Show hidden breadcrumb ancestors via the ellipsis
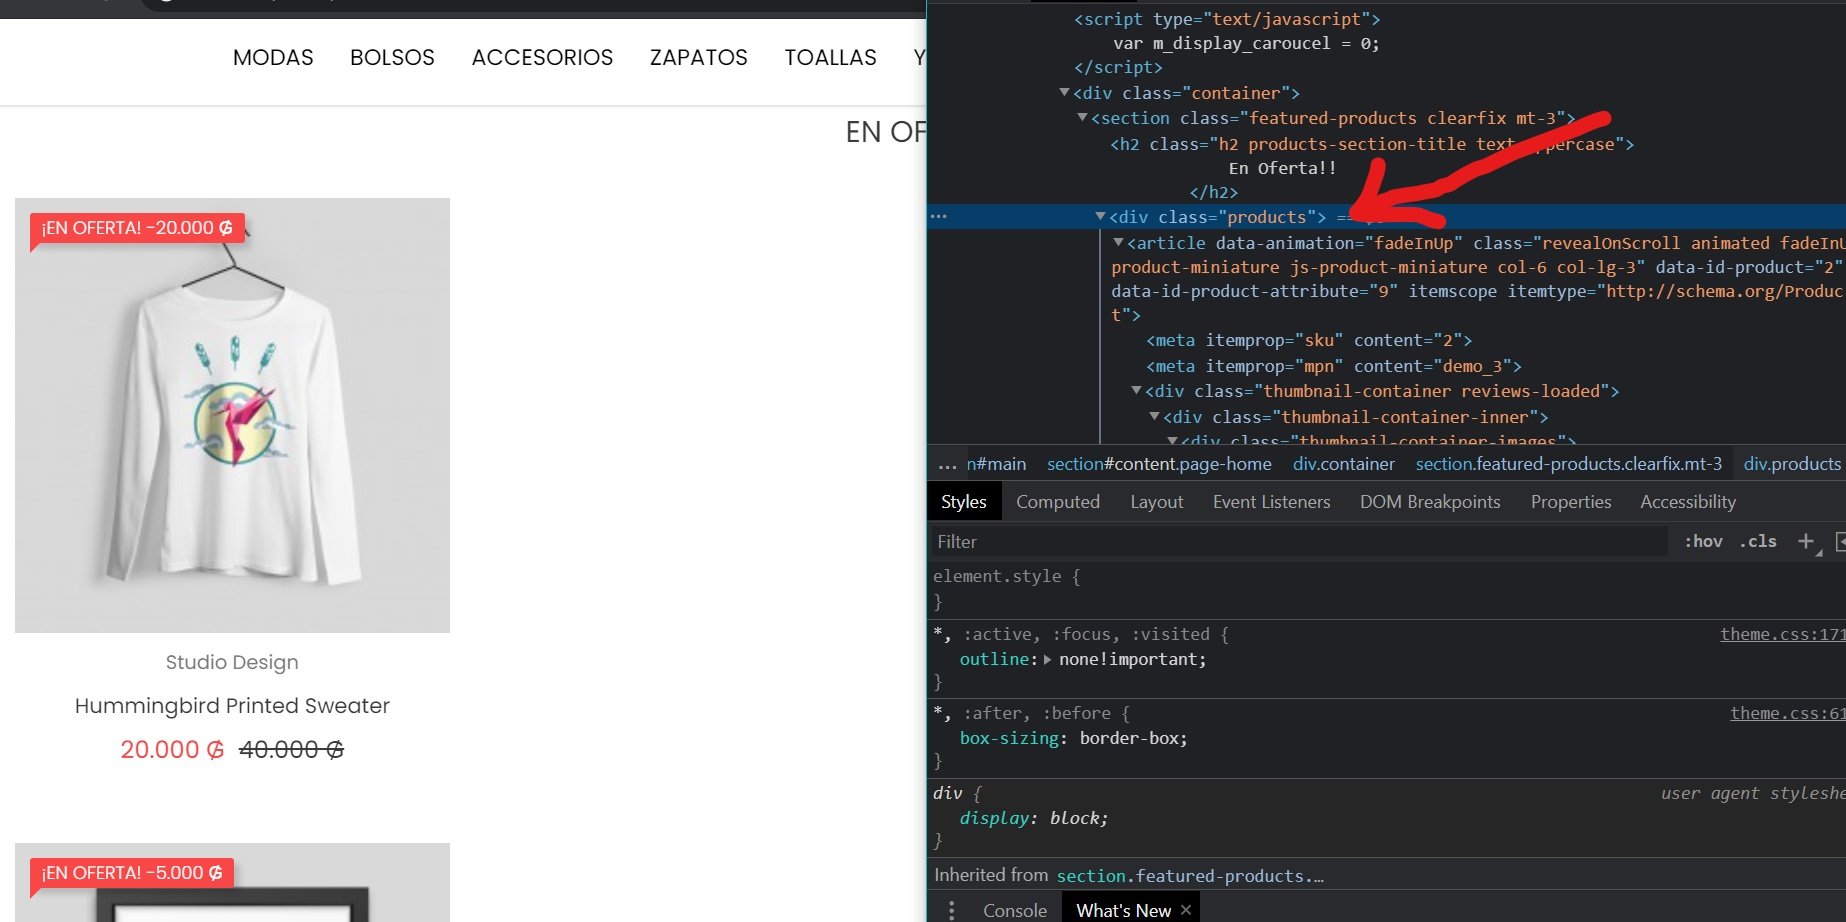This screenshot has width=1846, height=922. (947, 465)
